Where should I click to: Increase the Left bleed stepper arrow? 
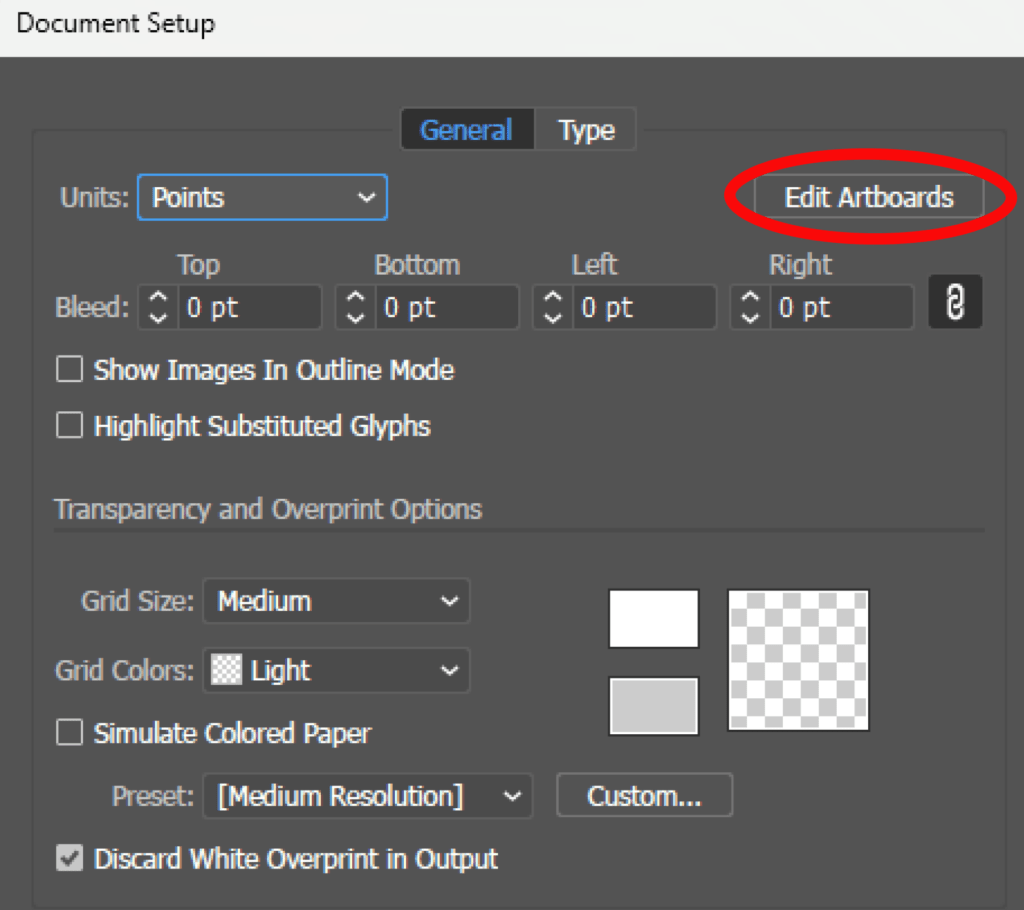click(x=552, y=297)
